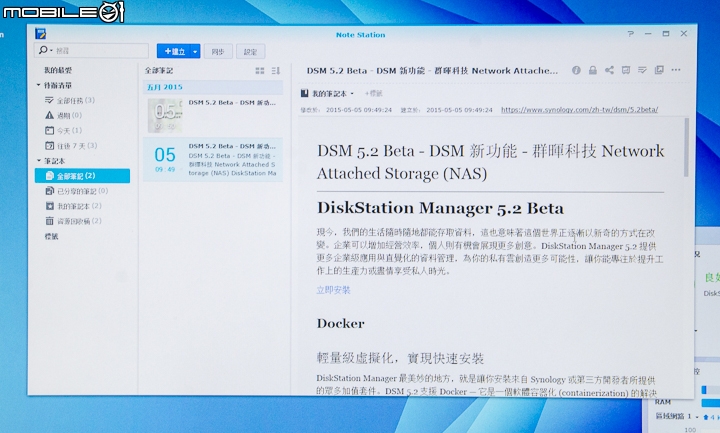This screenshot has width=720, height=433.
Task: Click the RAM usage bar in background widget
Action: (x=710, y=402)
